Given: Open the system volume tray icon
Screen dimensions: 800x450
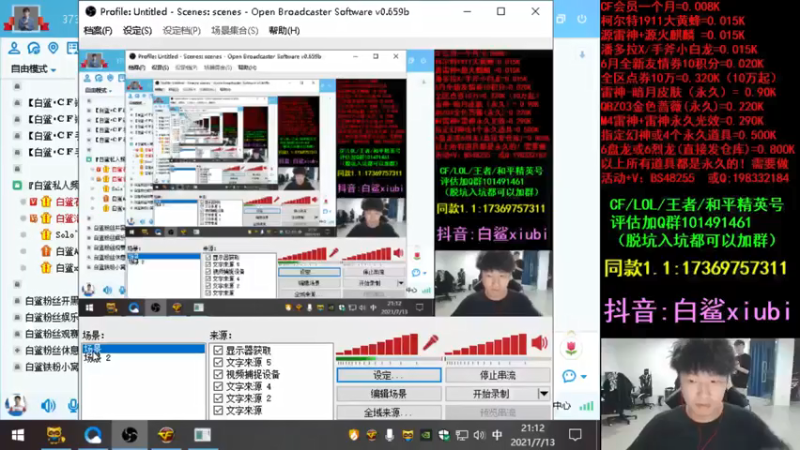Looking at the screenshot, I should 479,435.
